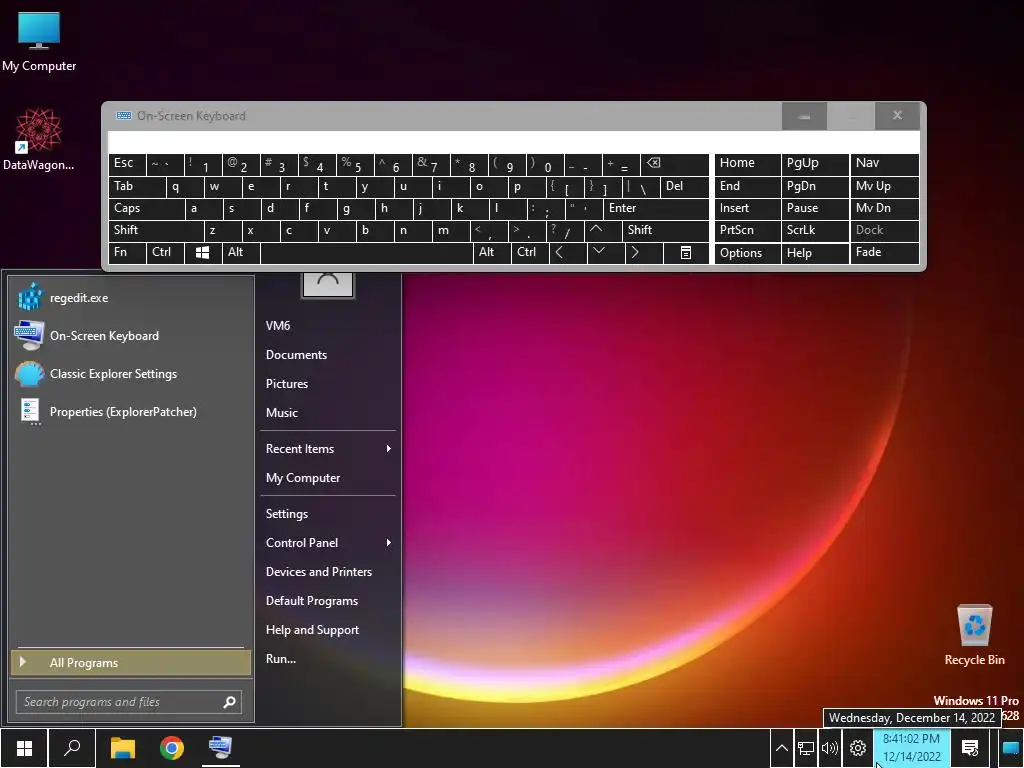This screenshot has width=1024, height=768.
Task: Click the taskbar clock 8:41:02 PM
Action: point(912,748)
